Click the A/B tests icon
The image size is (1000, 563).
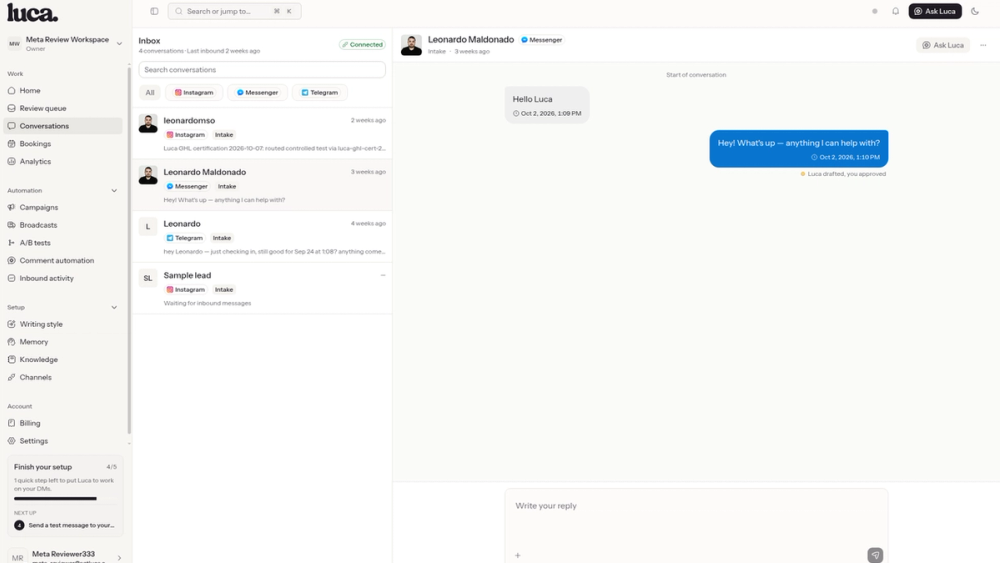(x=11, y=243)
